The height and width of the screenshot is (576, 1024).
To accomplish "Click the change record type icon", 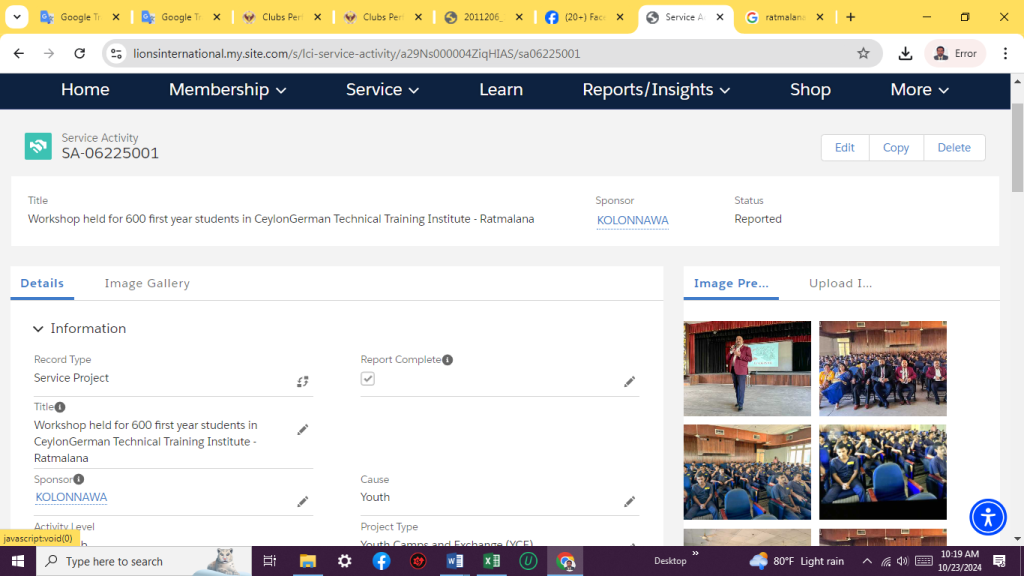I will pos(302,381).
